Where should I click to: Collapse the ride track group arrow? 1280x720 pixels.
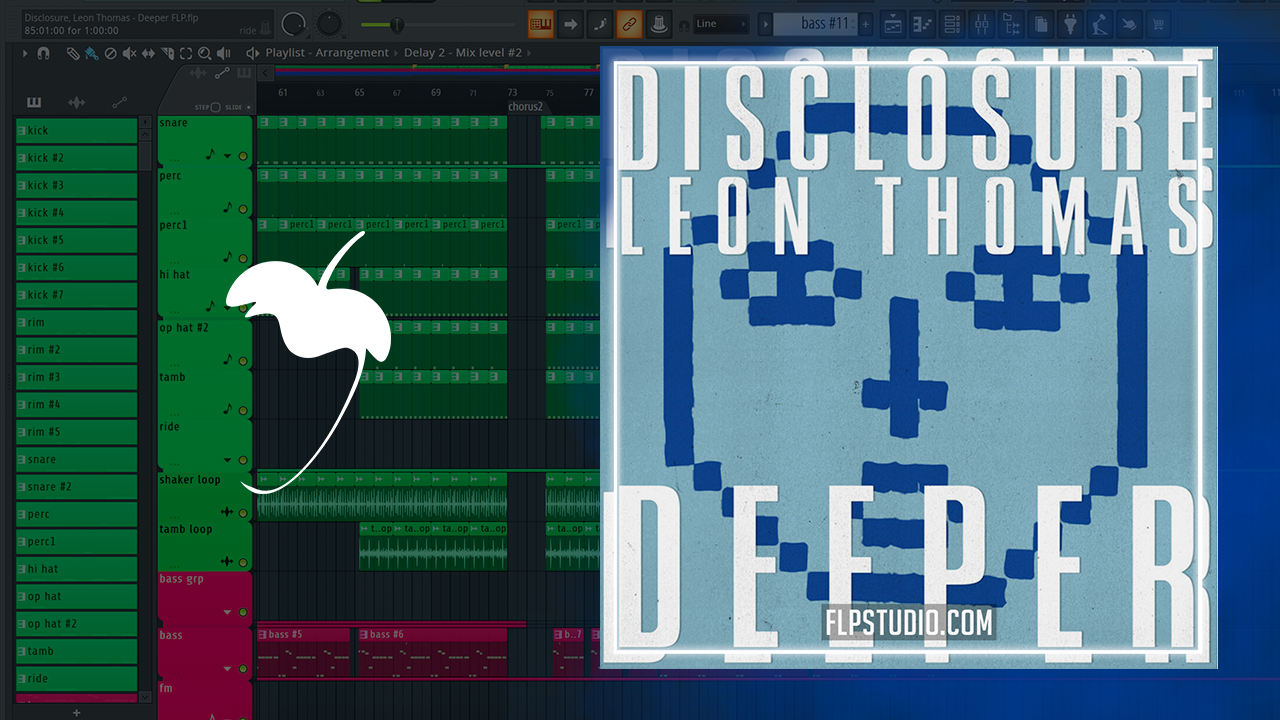(x=228, y=460)
